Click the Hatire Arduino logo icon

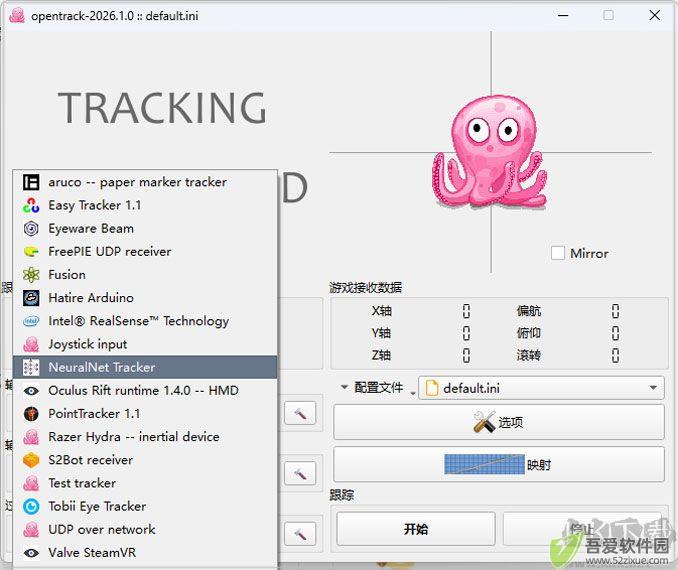pyautogui.click(x=31, y=298)
